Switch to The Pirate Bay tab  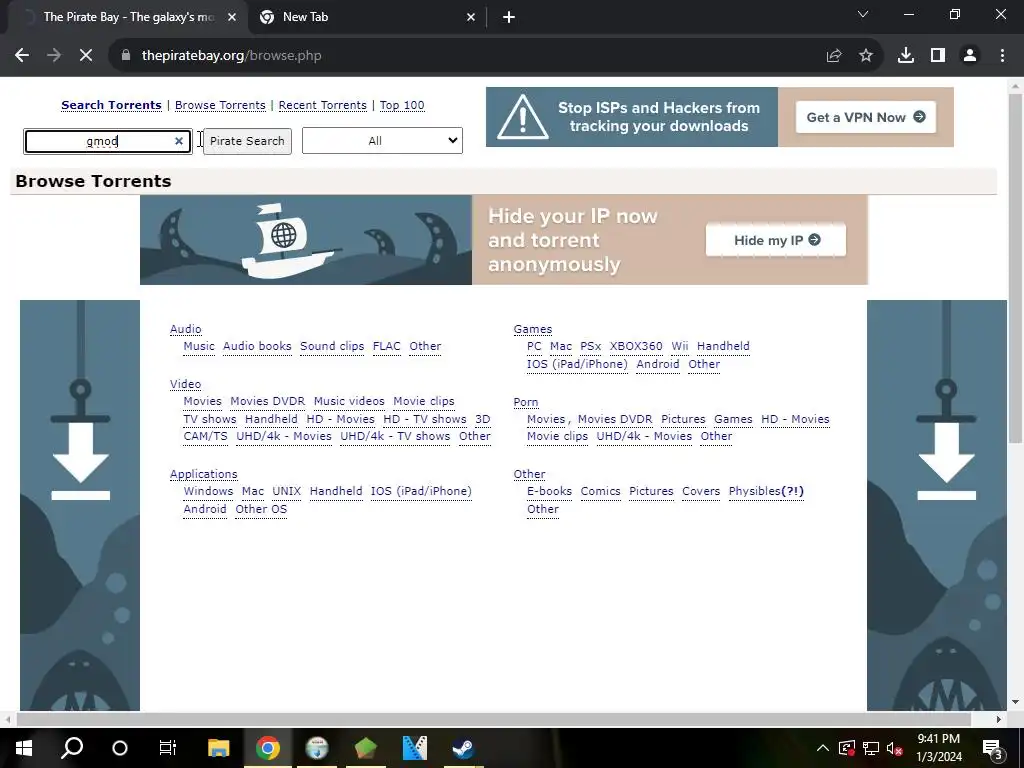tap(129, 17)
